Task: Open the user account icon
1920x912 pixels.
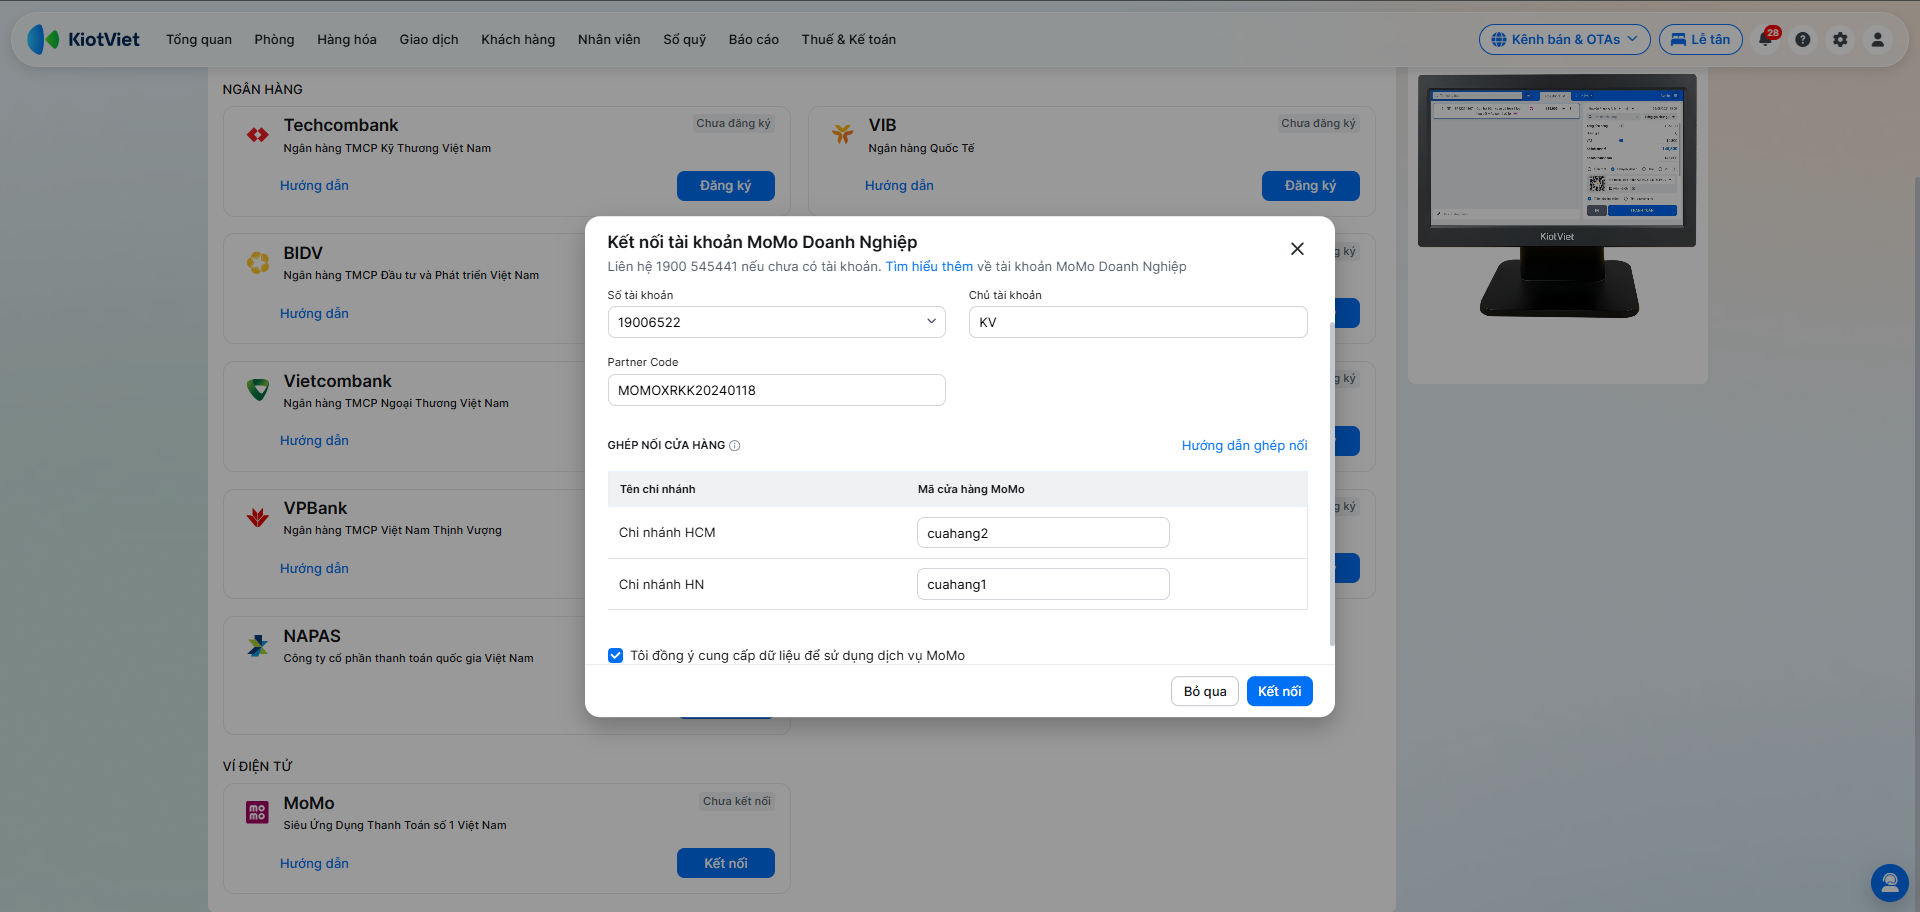Action: click(x=1878, y=39)
